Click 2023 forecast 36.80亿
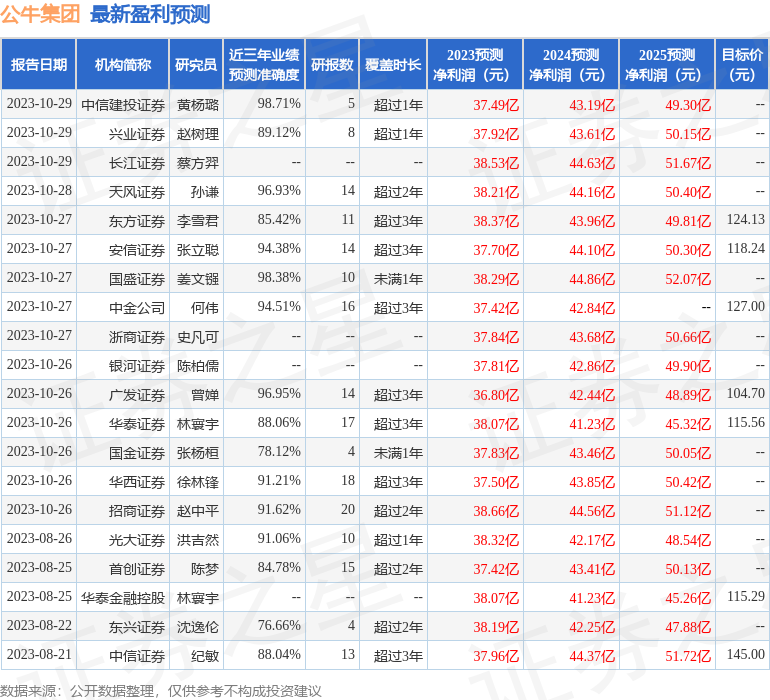Image resolution: width=770 pixels, height=700 pixels. (x=496, y=394)
